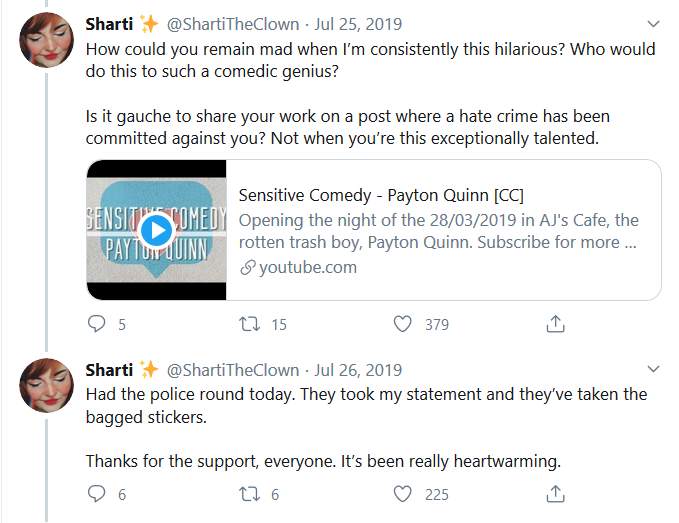Viewport: 679px width, 523px height.
Task: Reply to the Jul 26 tweet
Action: pyautogui.click(x=97, y=494)
